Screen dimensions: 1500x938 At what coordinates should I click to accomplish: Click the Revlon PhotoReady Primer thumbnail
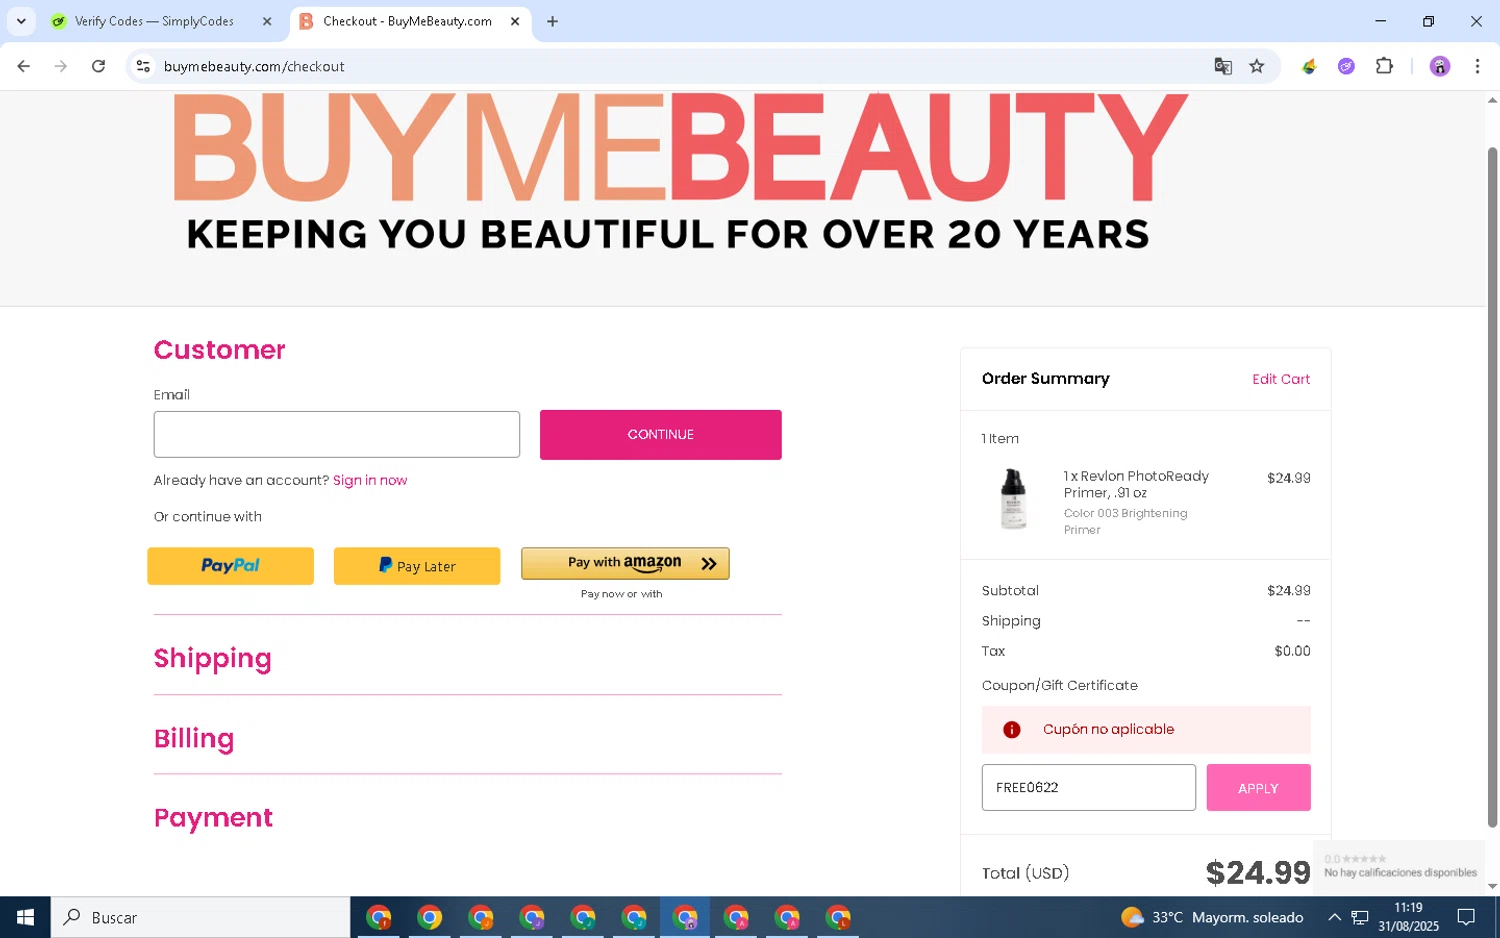(x=1013, y=498)
